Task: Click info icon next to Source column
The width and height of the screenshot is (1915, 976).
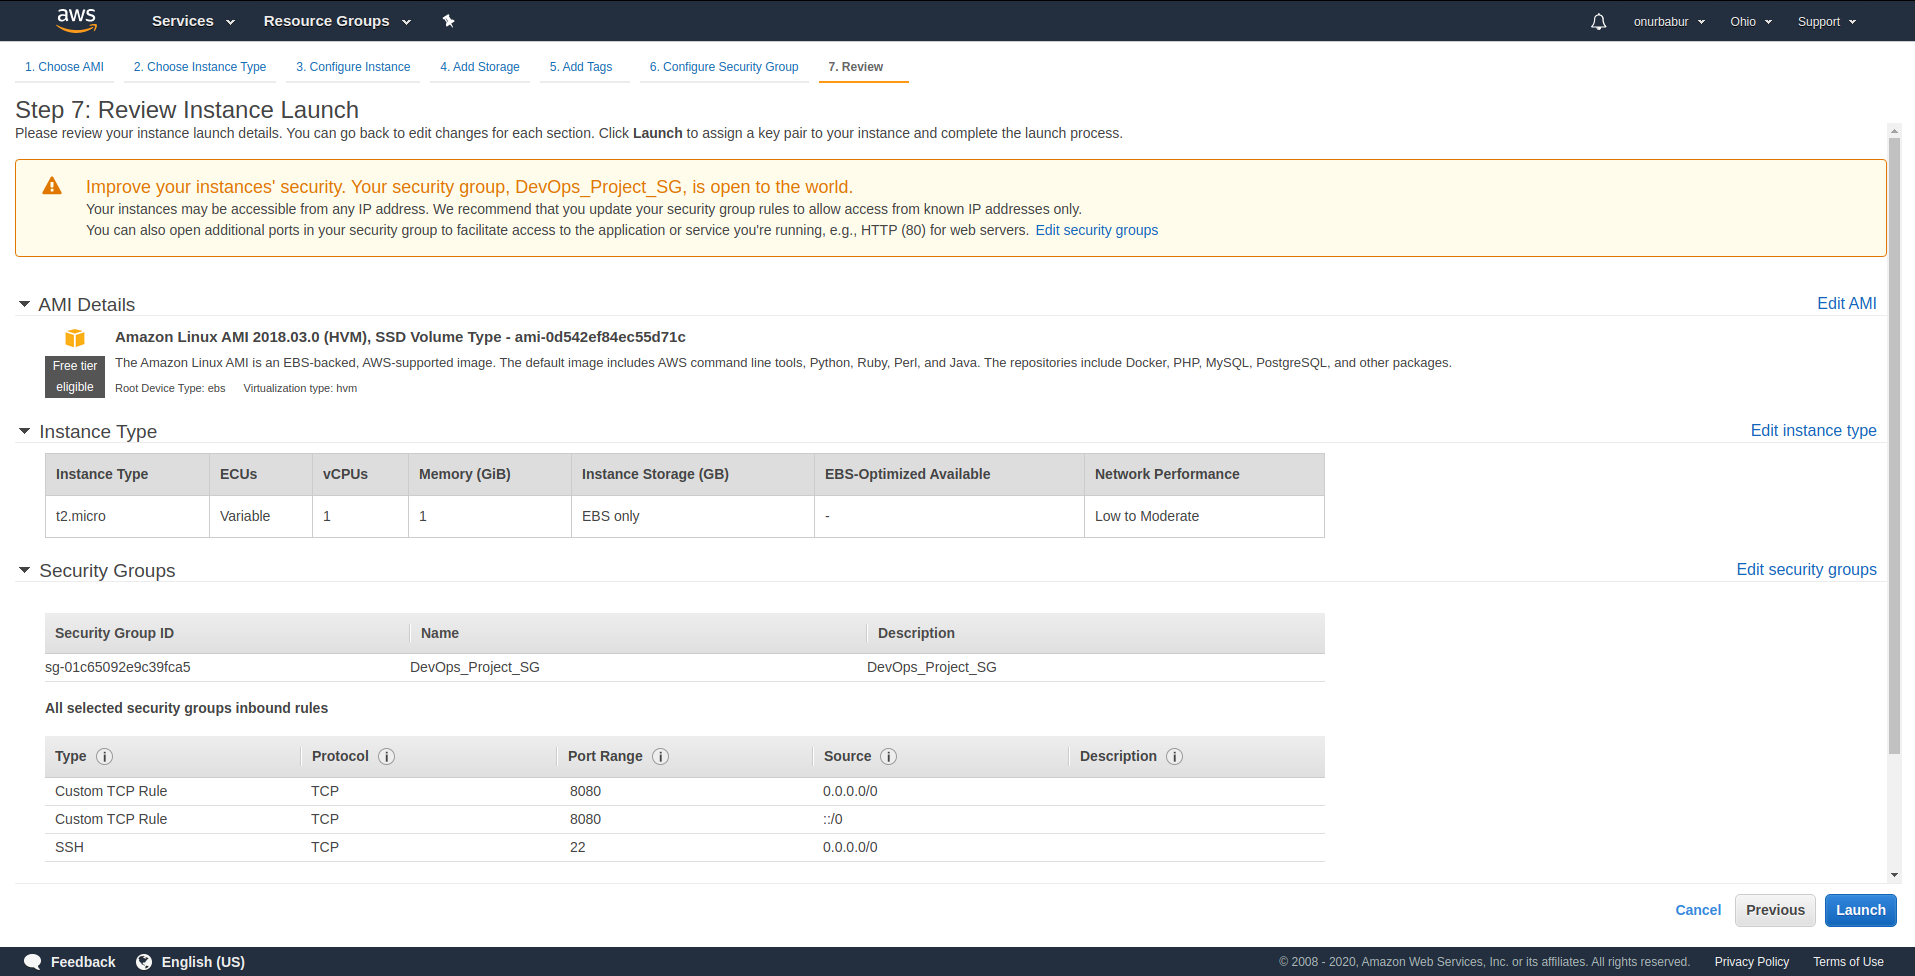Action: [x=888, y=757]
